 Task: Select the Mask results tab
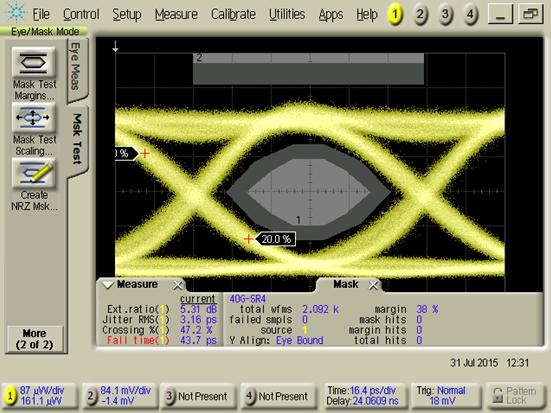click(x=346, y=284)
